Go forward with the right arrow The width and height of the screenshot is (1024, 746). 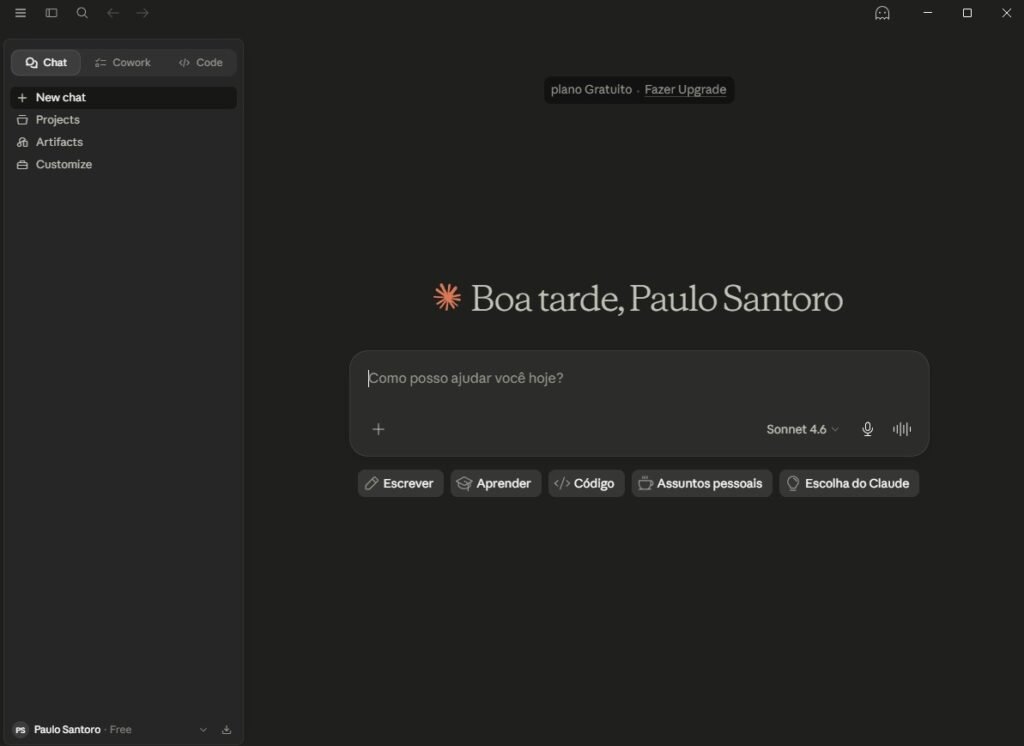point(142,13)
